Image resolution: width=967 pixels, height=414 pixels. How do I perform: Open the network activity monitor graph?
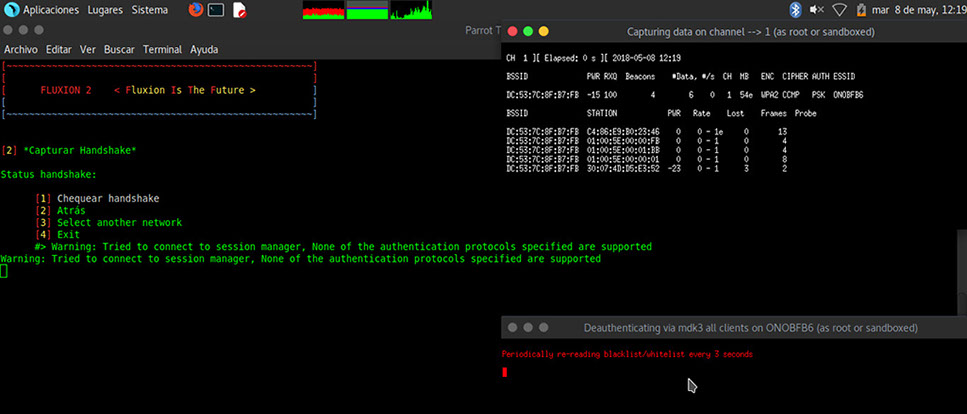[411, 10]
